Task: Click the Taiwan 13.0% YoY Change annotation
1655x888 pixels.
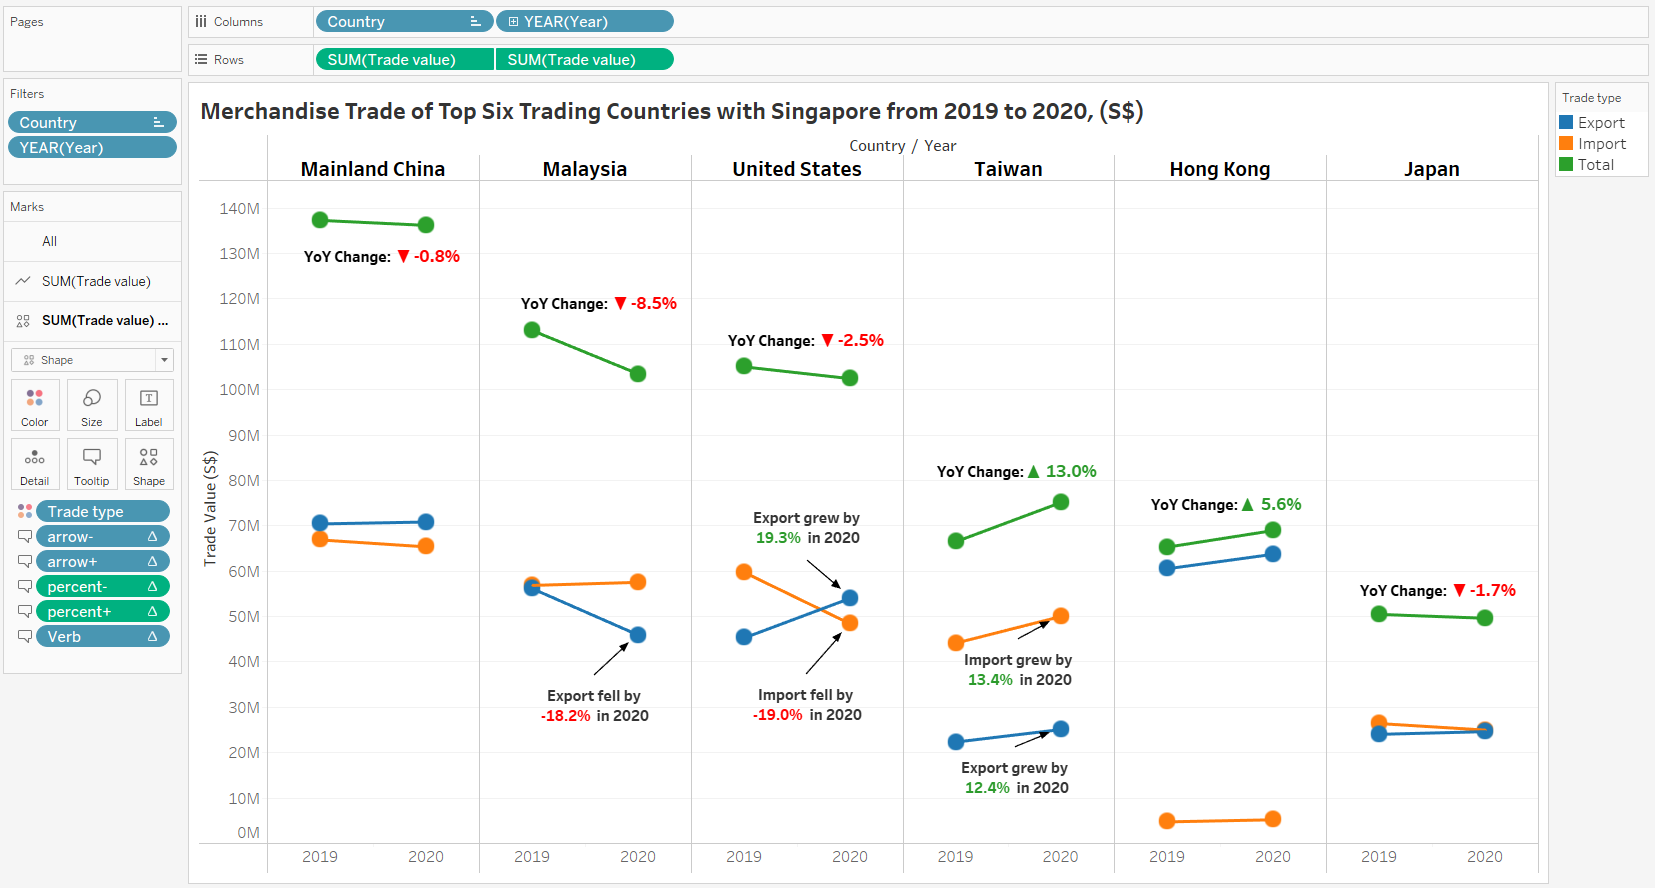Action: pyautogui.click(x=1016, y=471)
